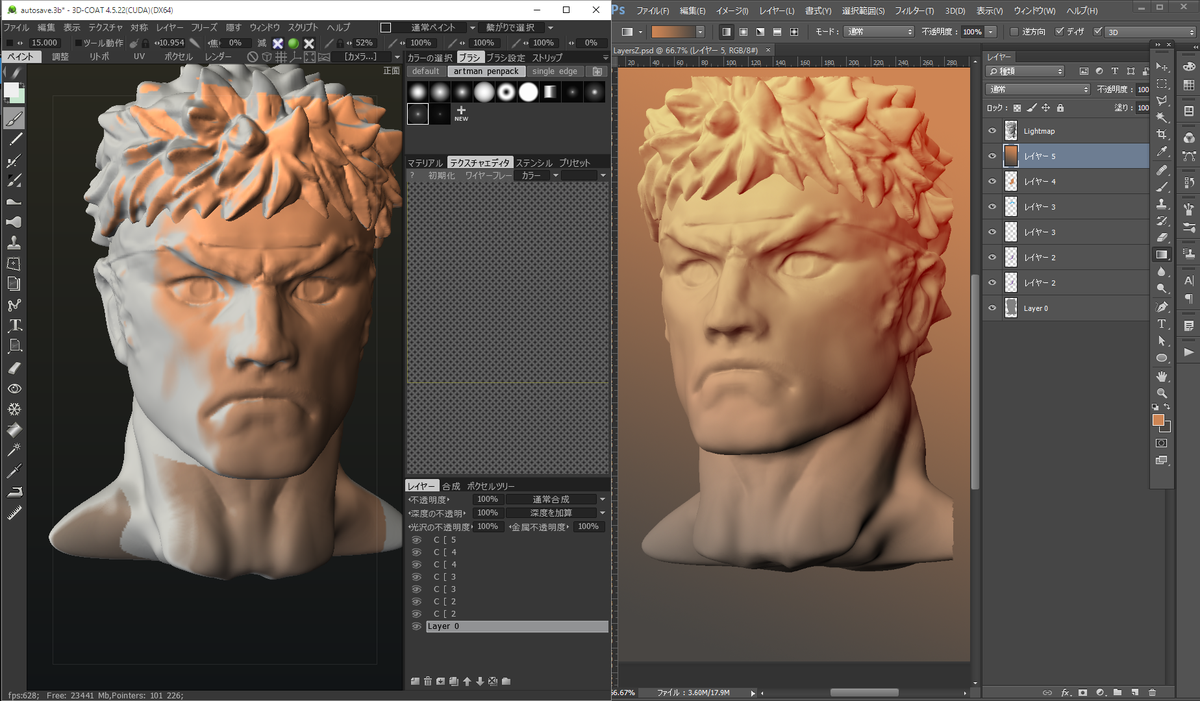Delete layer using 3D-Coat trash icon

(428, 681)
